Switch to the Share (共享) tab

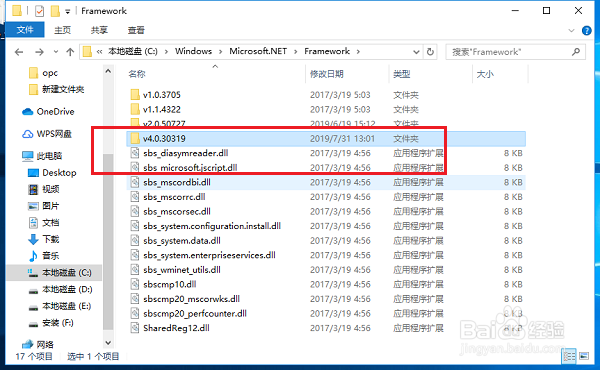[99, 30]
